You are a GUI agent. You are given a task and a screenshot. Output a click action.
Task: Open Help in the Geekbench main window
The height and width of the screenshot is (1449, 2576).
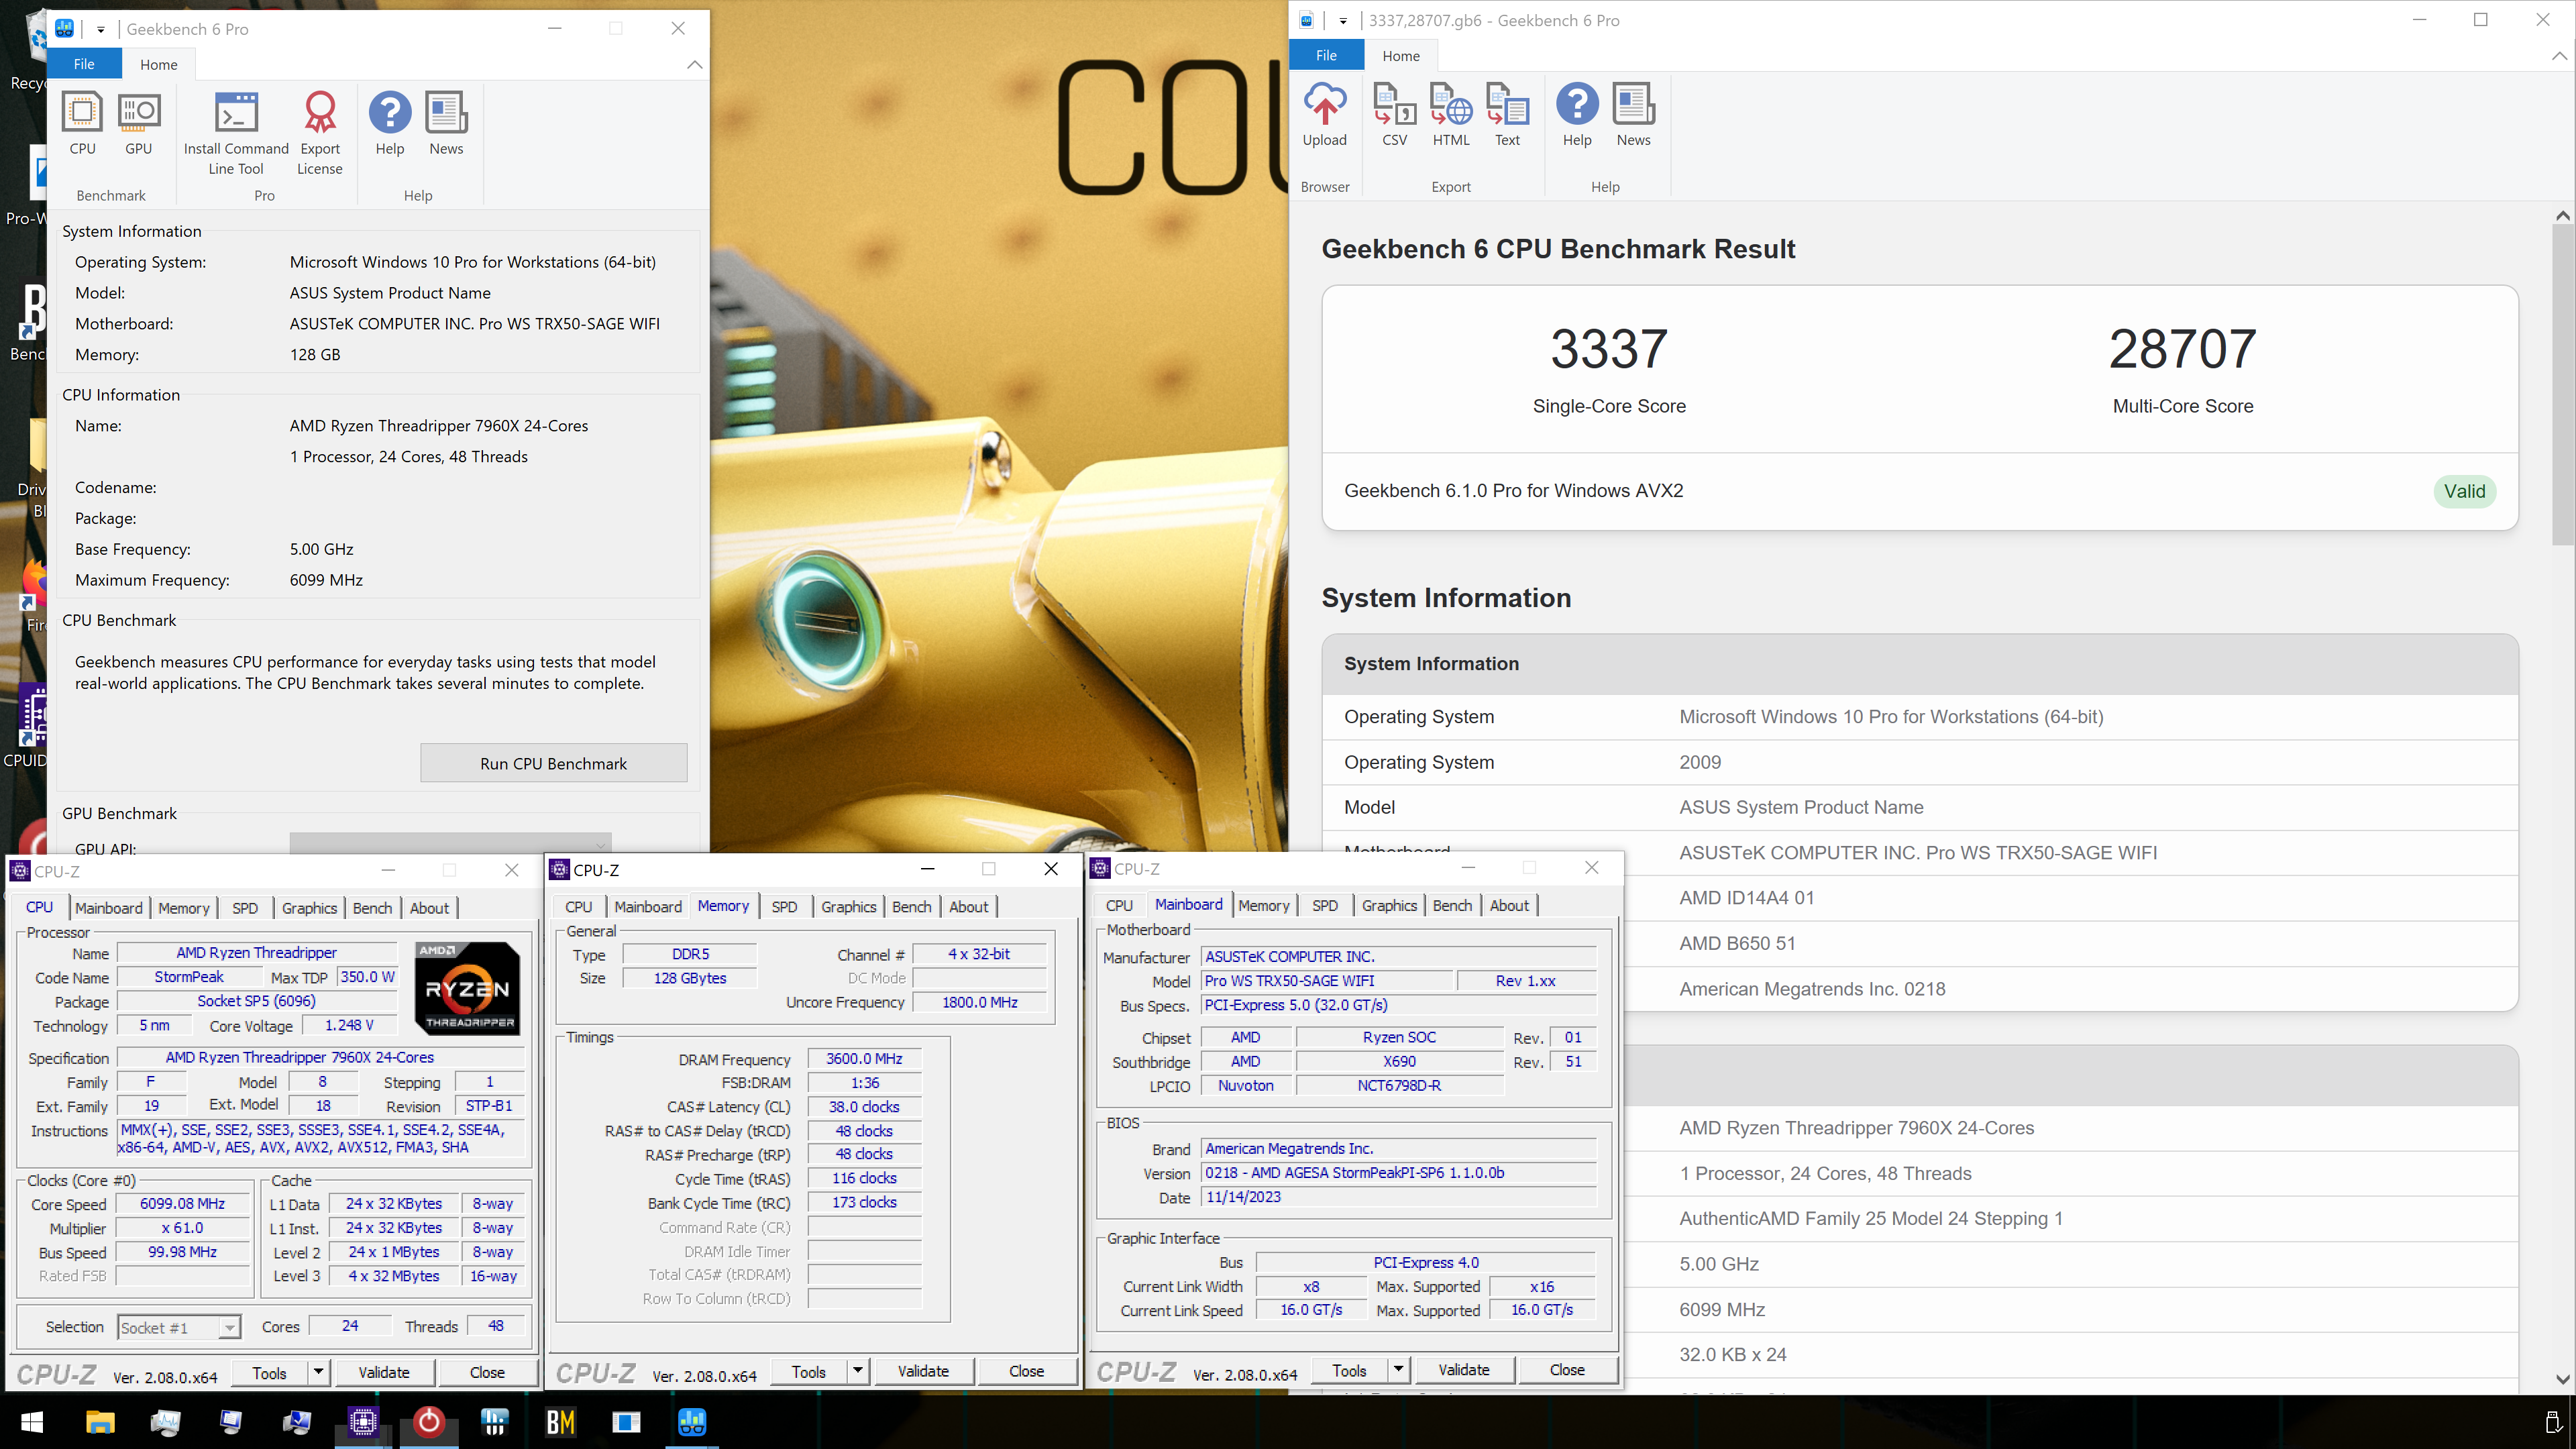390,124
